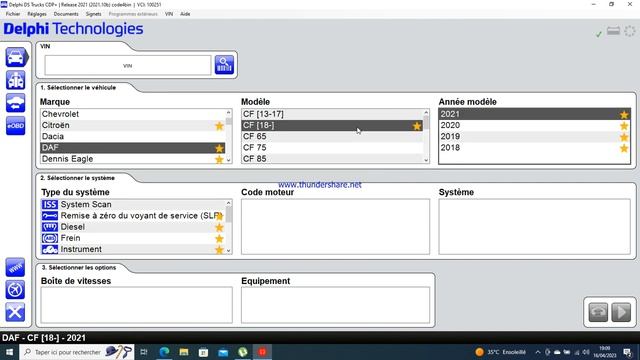Select CF 85 model
Screen dimensions: 640x360
[332, 159]
